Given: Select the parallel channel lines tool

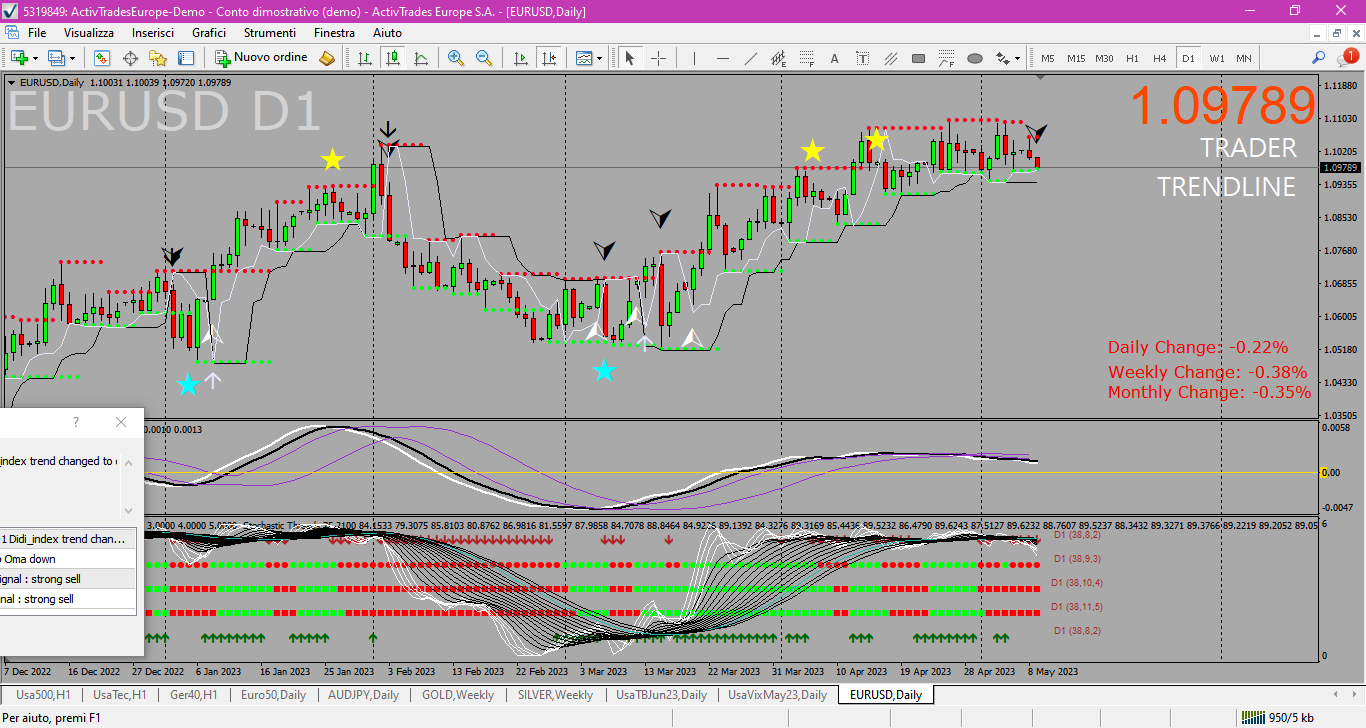Looking at the screenshot, I should pyautogui.click(x=890, y=58).
